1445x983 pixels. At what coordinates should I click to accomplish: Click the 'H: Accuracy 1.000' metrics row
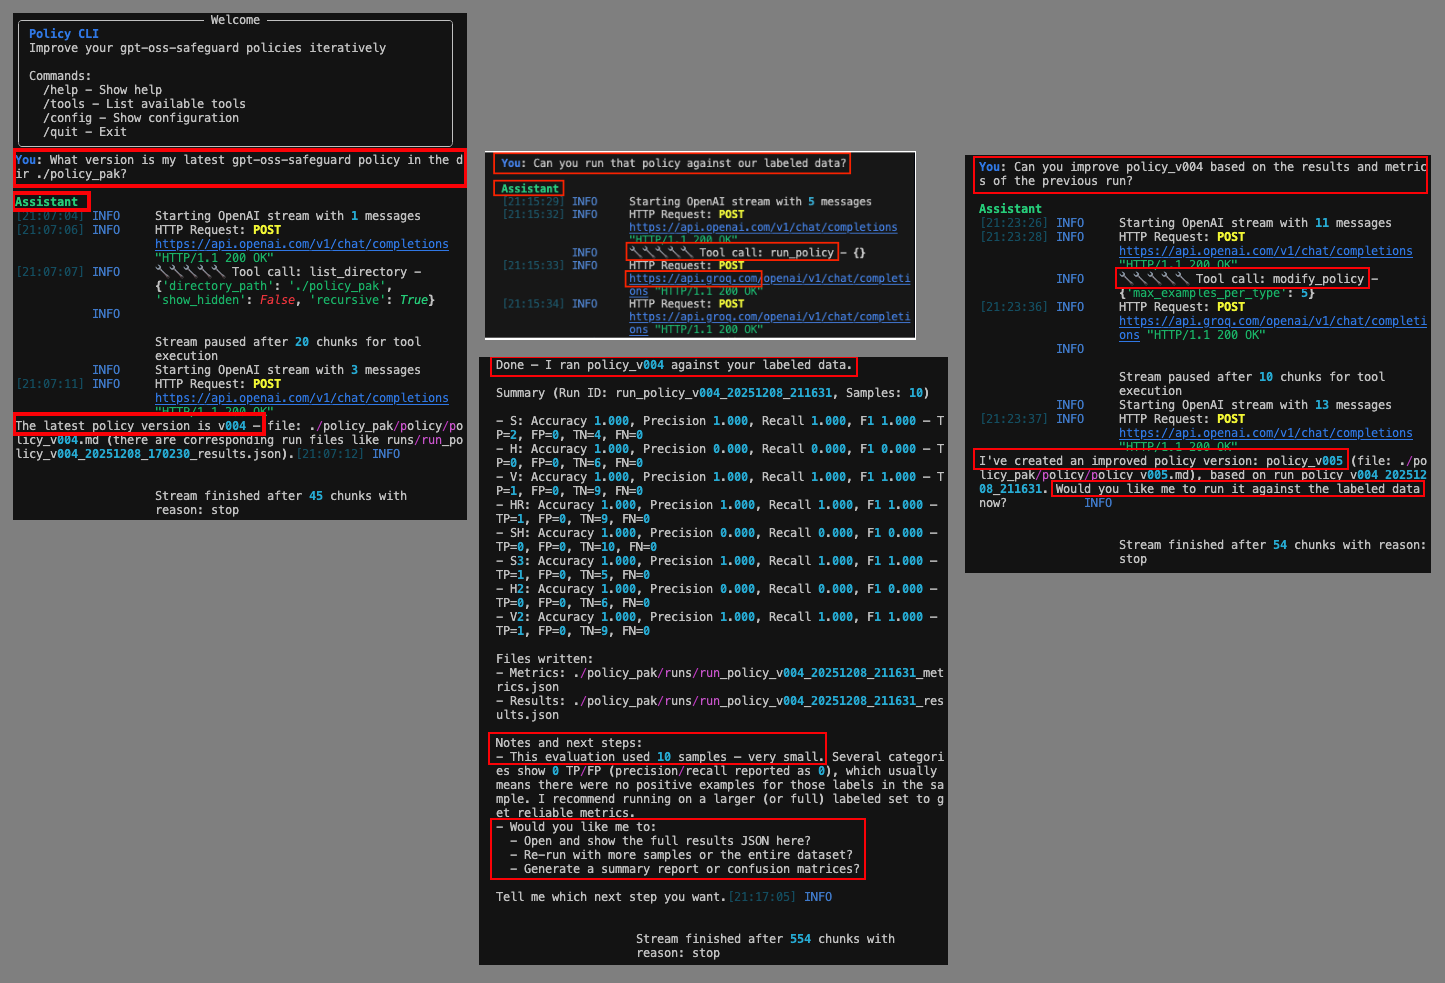(720, 456)
